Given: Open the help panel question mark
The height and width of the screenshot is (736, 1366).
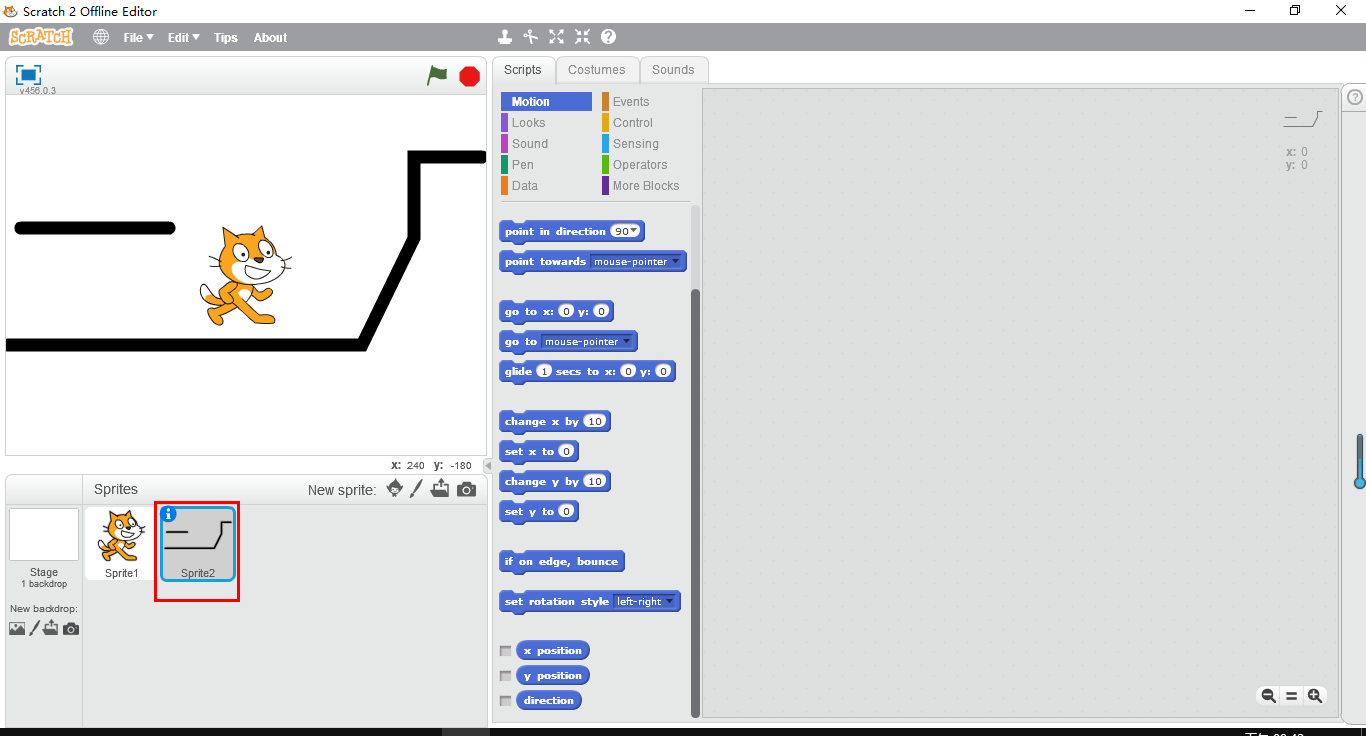Looking at the screenshot, I should coord(1355,97).
